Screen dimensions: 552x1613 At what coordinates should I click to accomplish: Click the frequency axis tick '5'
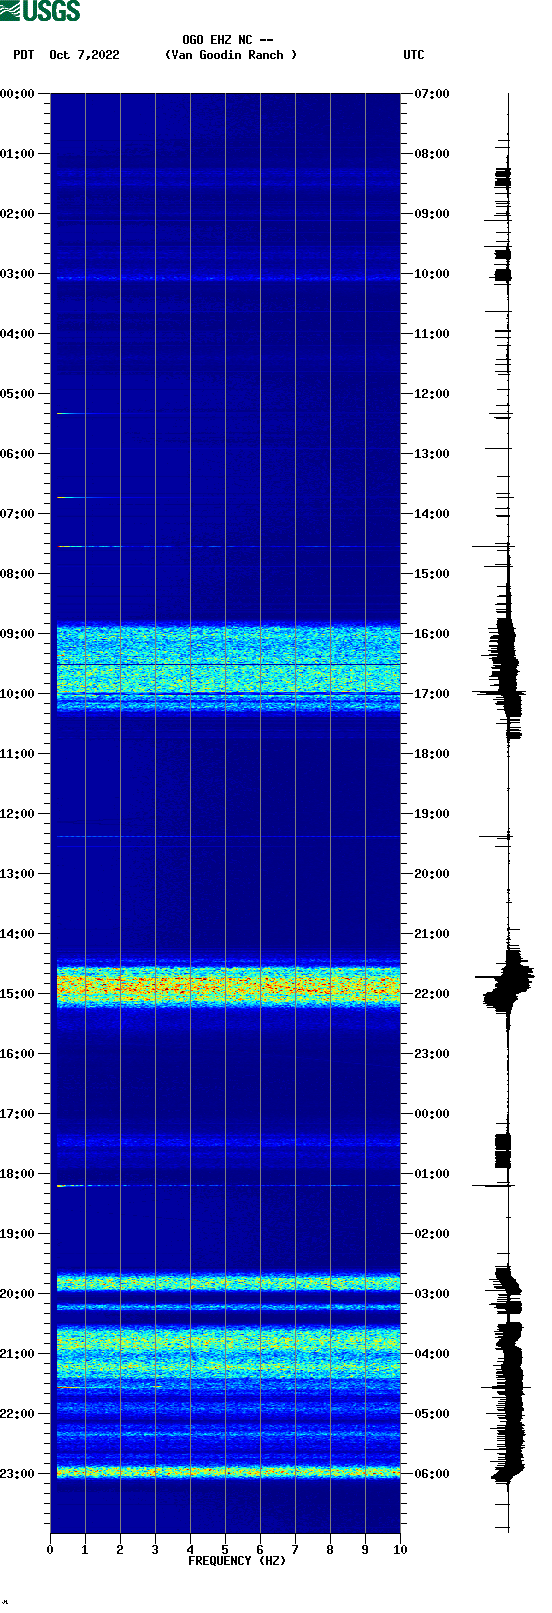[225, 1550]
